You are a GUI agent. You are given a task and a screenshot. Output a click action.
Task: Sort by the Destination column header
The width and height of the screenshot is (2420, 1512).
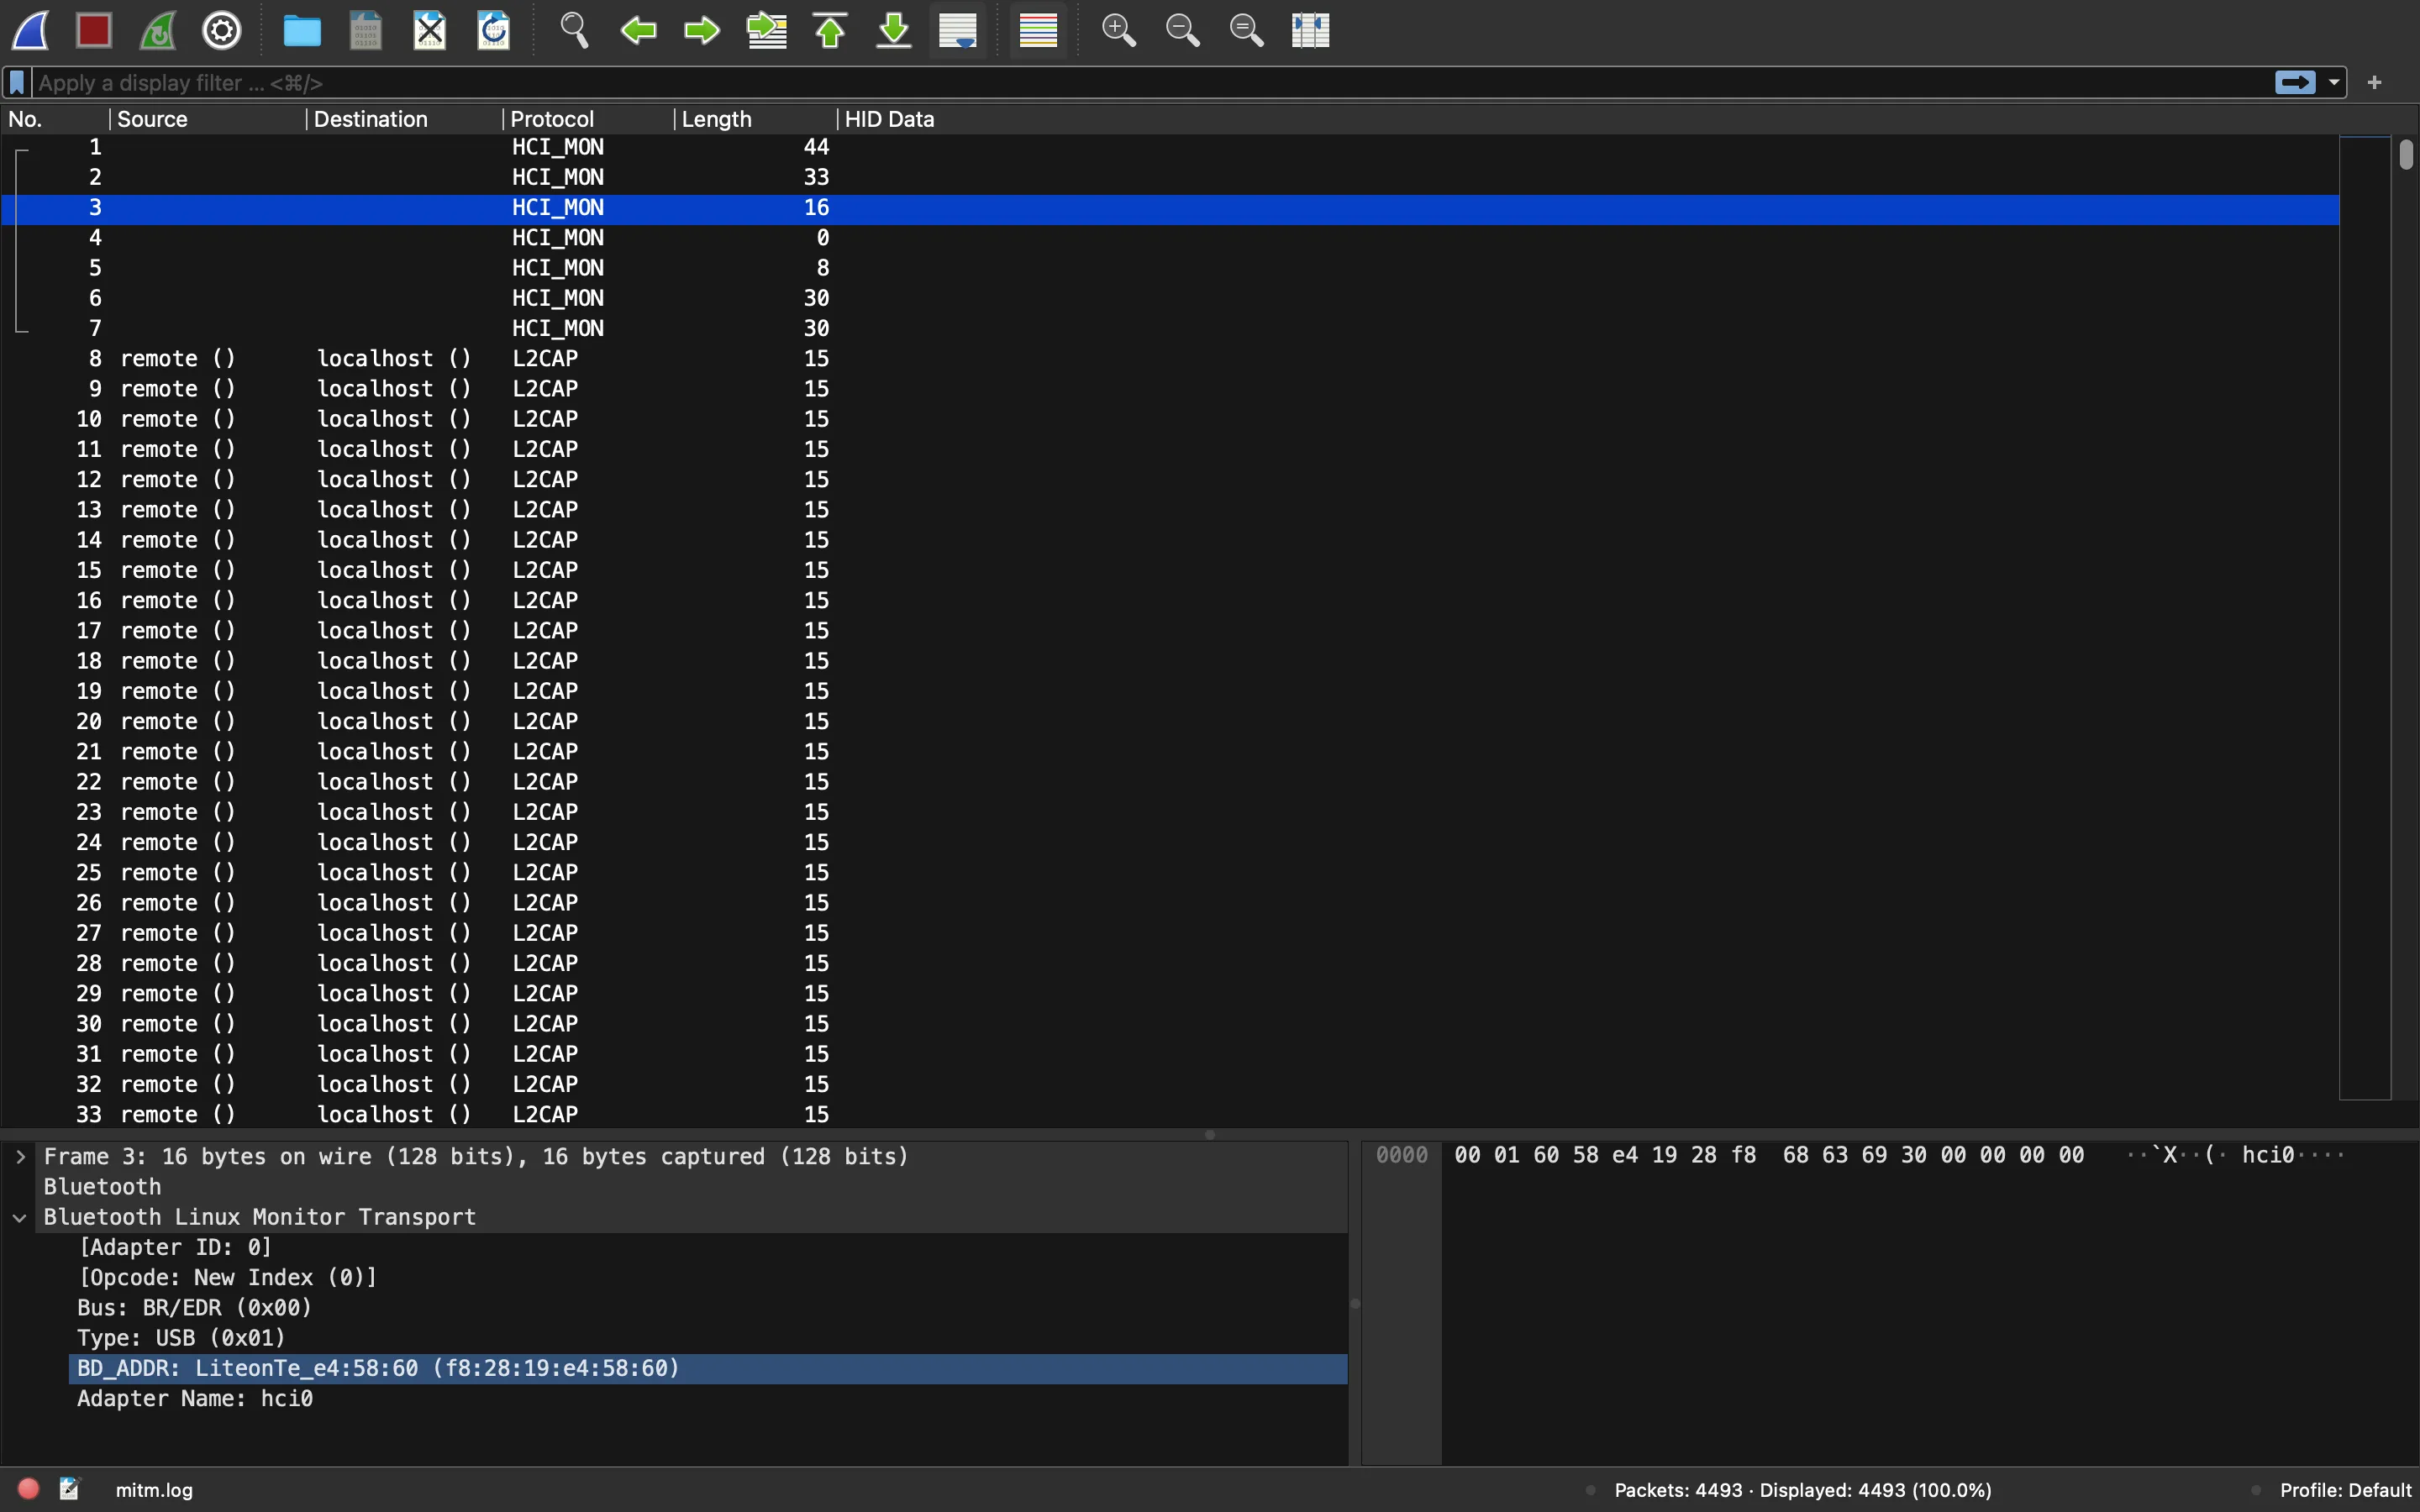click(404, 119)
